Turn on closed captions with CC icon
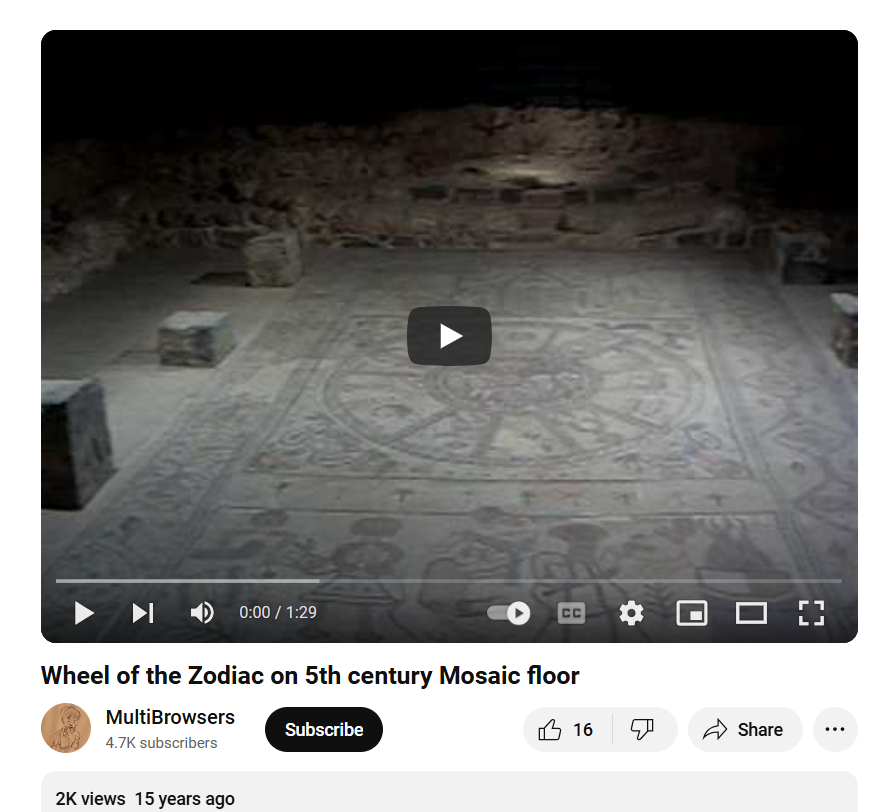The height and width of the screenshot is (812, 878). pos(572,613)
